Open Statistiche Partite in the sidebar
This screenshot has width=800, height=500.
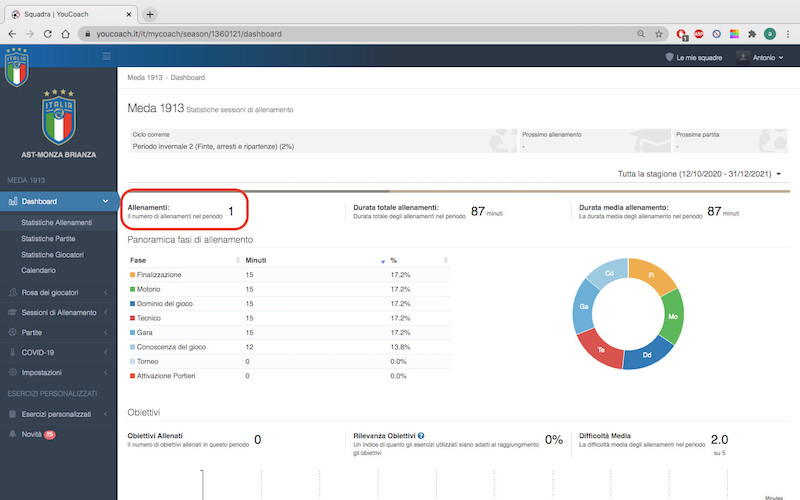[x=48, y=239]
